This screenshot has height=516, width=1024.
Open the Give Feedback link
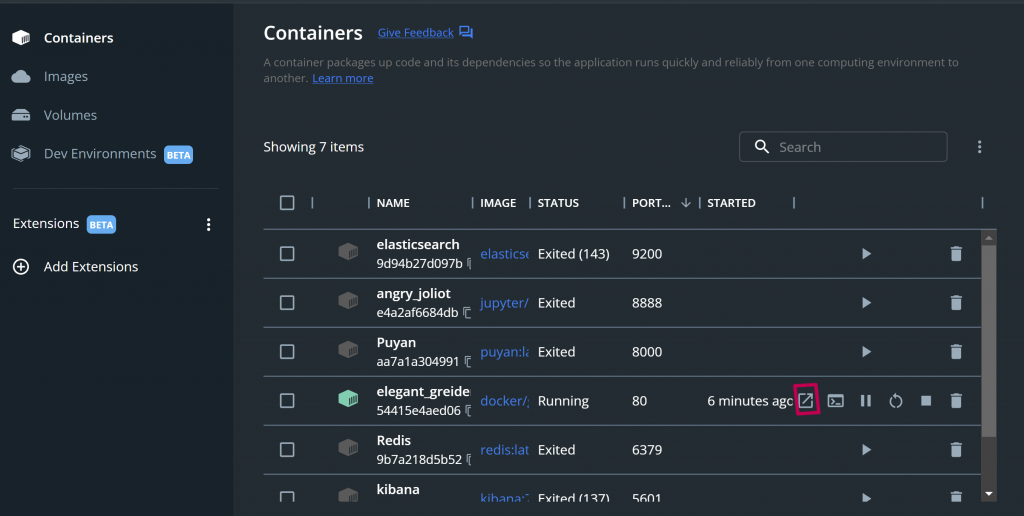[415, 33]
